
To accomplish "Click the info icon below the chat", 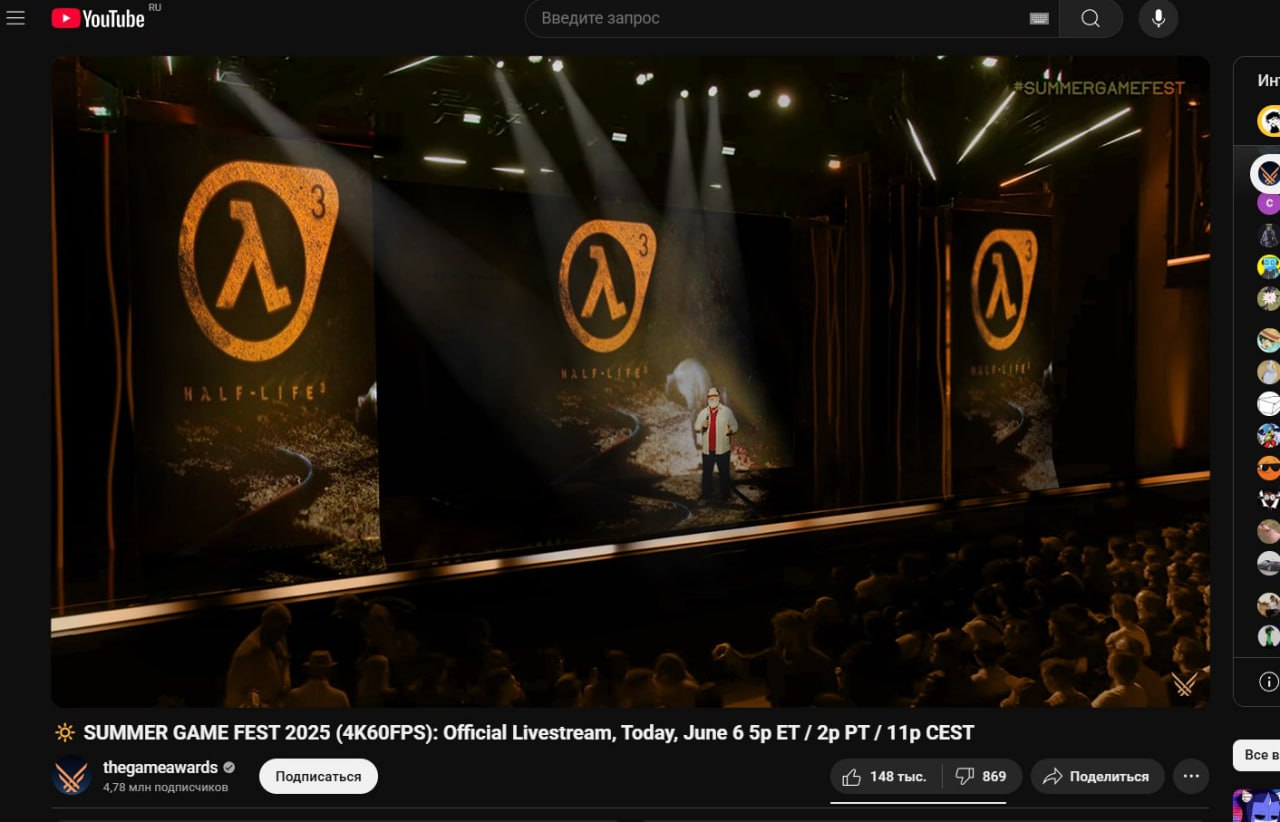I will [1269, 682].
